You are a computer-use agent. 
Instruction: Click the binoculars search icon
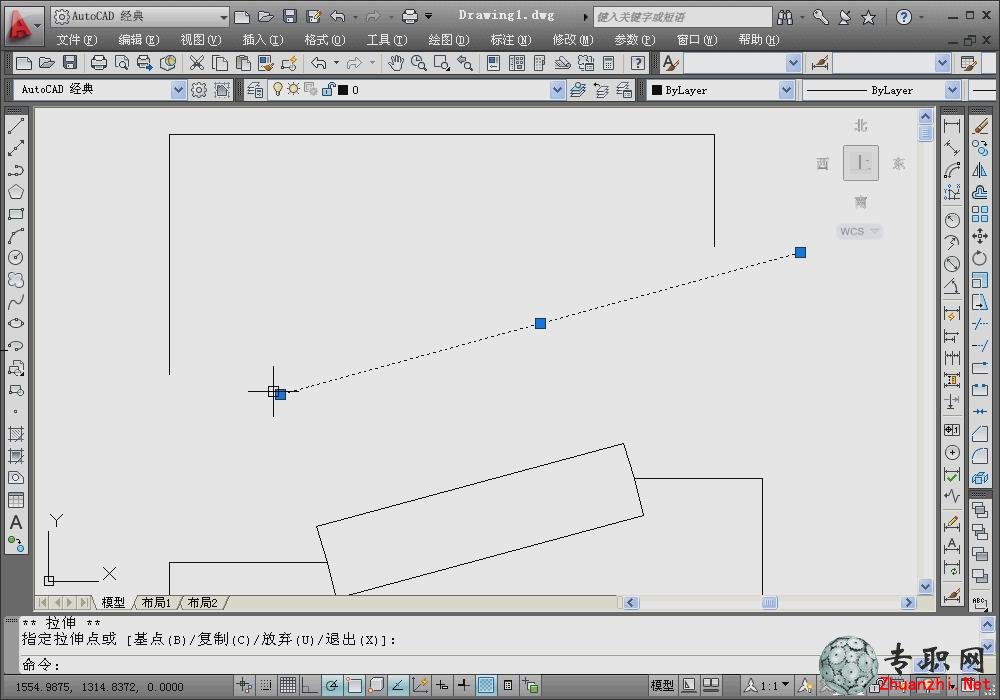click(x=785, y=17)
